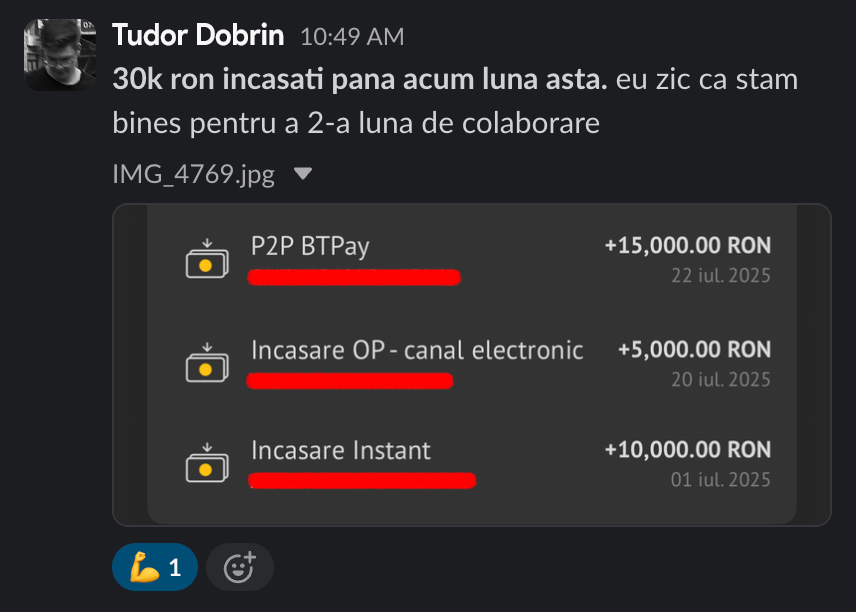Click Tudor Dobrin's profile avatar
The width and height of the screenshot is (856, 612).
coord(60,55)
